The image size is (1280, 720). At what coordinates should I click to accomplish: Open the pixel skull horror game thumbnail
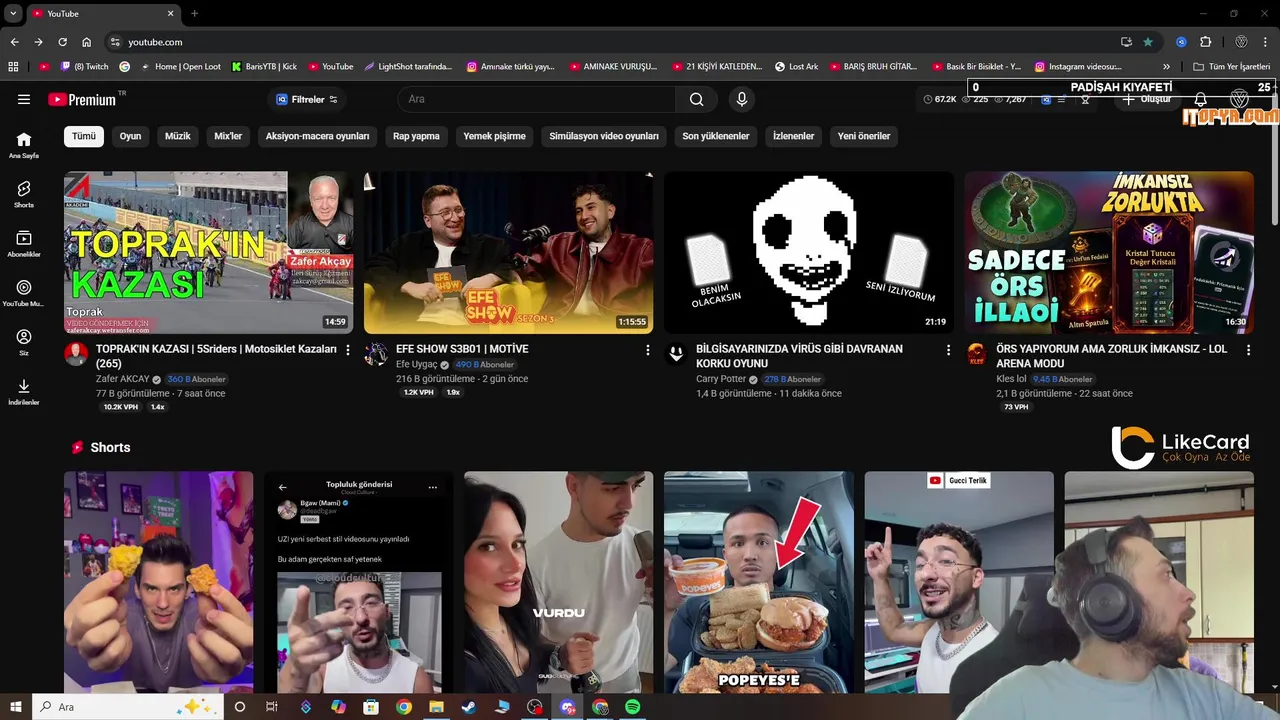point(808,252)
